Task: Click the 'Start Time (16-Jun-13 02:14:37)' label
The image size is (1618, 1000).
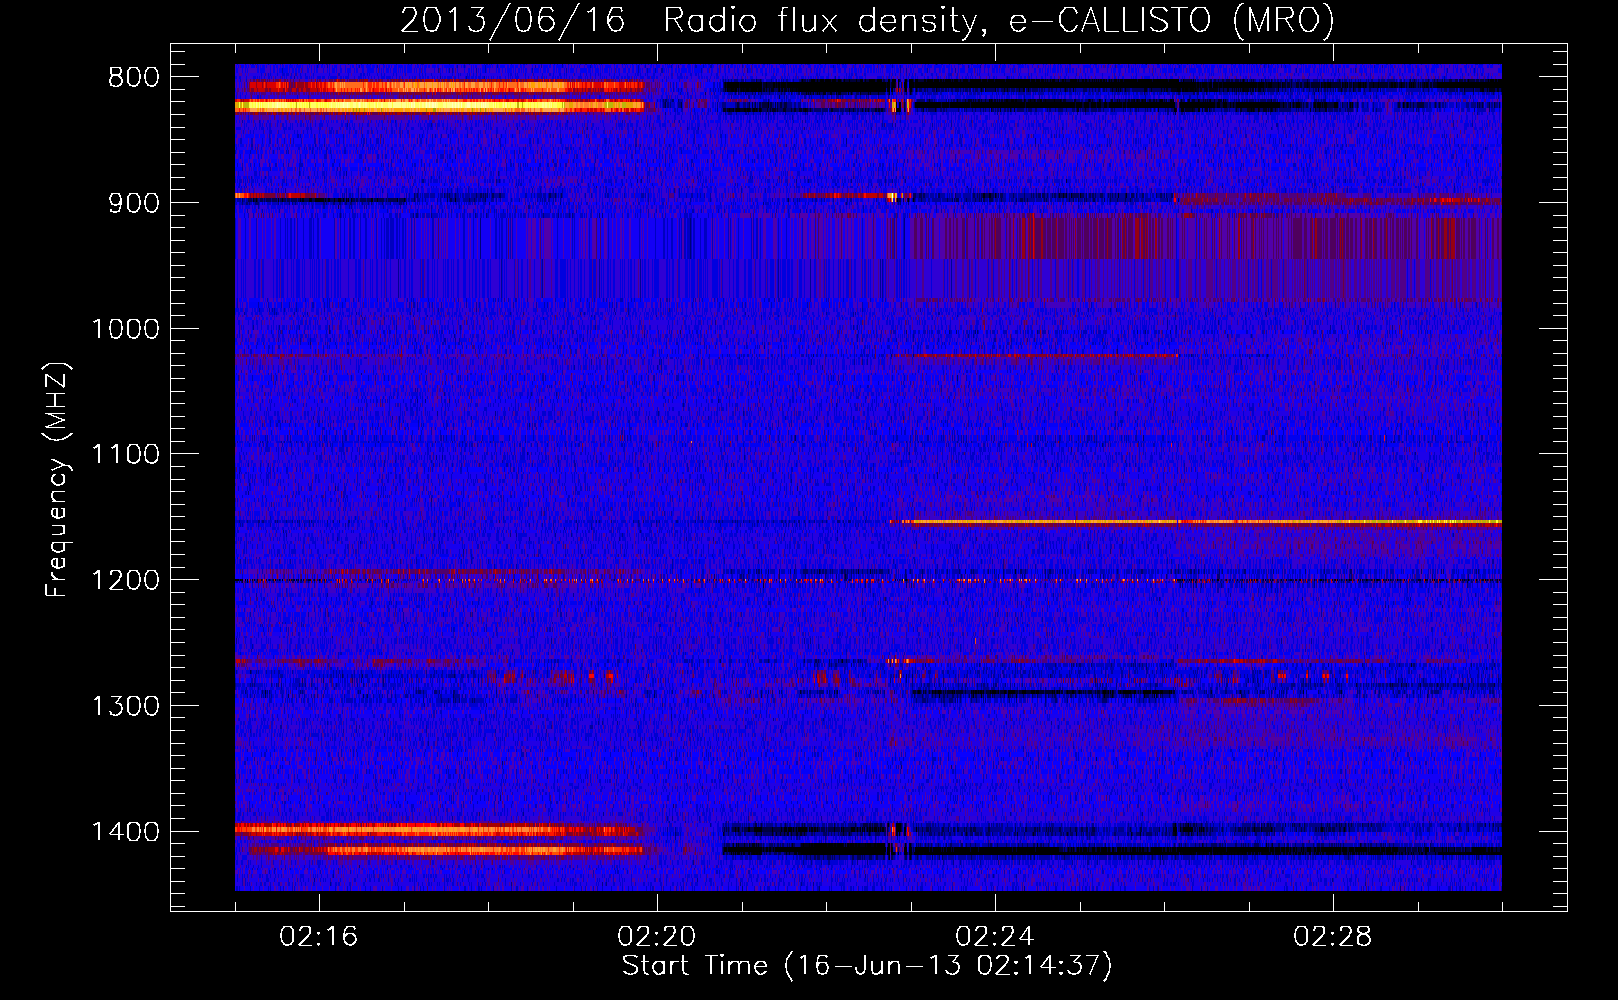Action: (x=867, y=966)
